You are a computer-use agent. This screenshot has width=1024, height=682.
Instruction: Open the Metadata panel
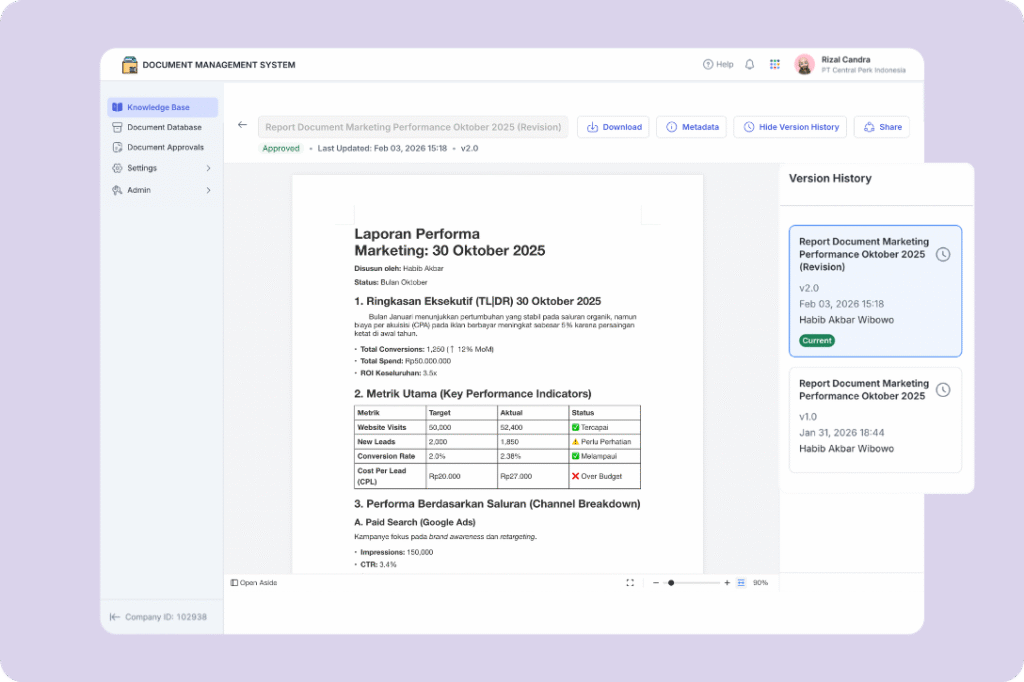[x=691, y=127]
